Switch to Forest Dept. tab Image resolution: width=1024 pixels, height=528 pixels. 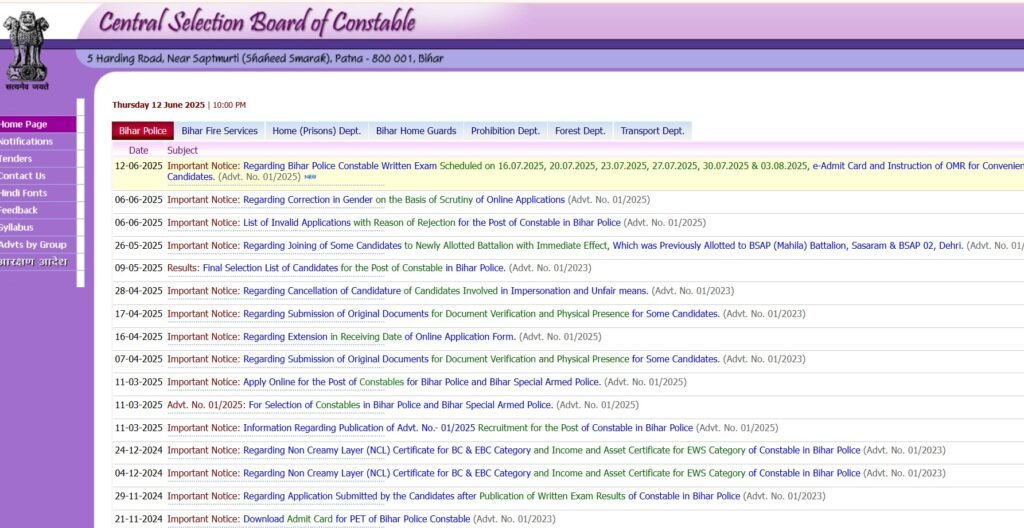tap(581, 131)
